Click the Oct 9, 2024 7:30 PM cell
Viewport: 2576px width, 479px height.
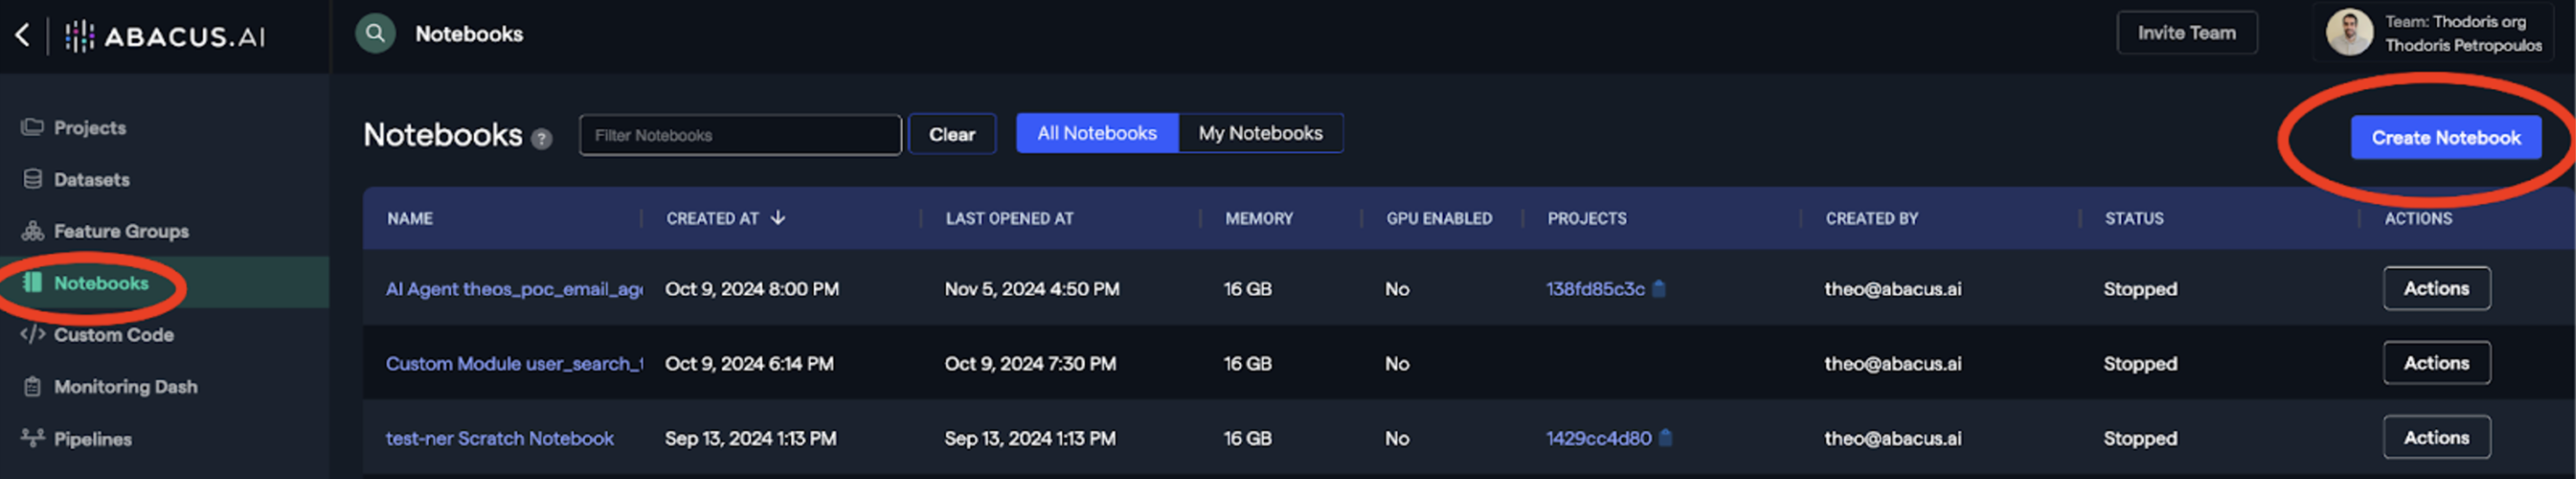pyautogui.click(x=1030, y=364)
